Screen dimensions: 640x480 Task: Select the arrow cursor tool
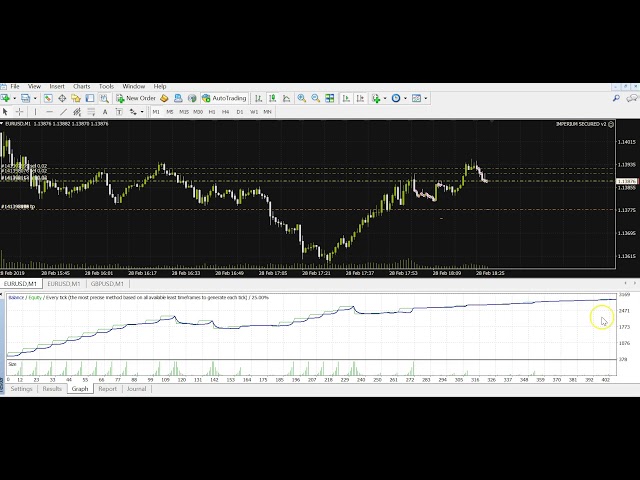pos(7,112)
